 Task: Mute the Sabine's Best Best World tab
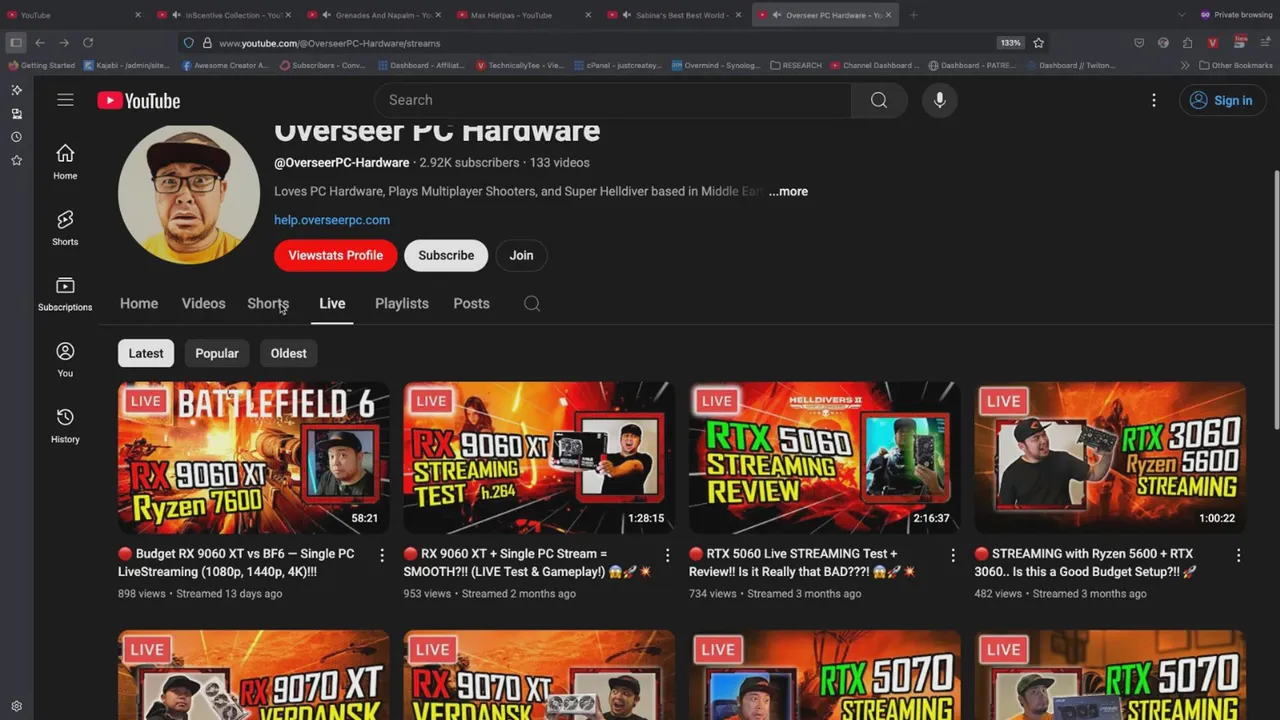(x=626, y=15)
